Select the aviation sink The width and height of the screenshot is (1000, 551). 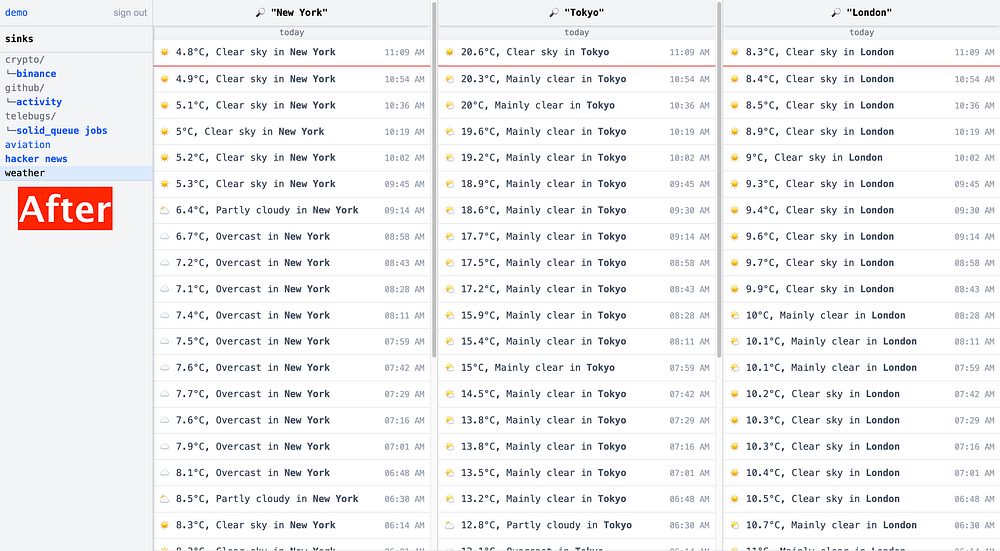tap(27, 145)
